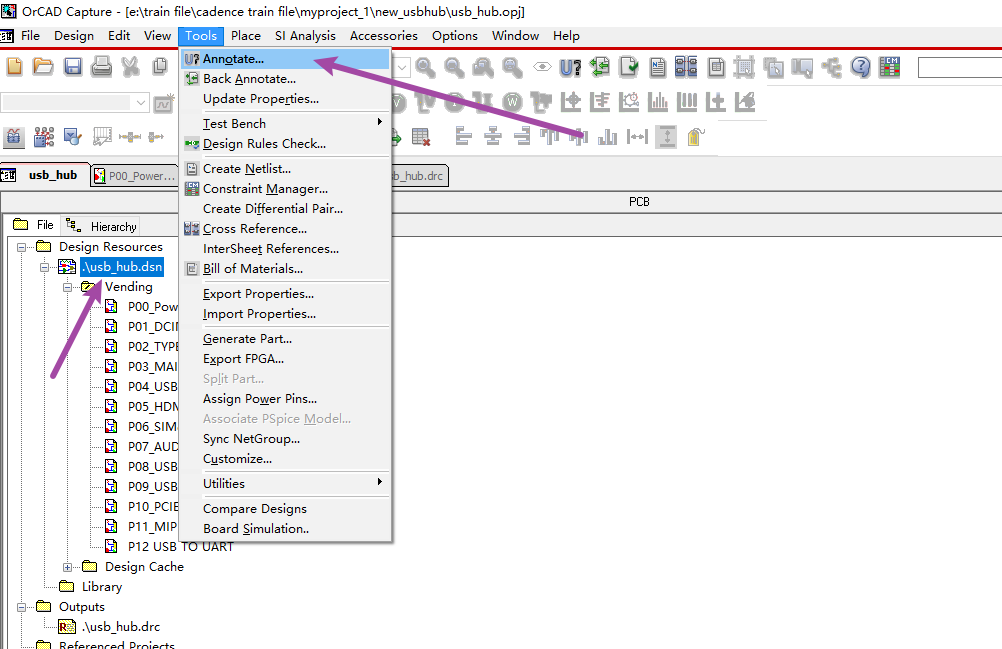The image size is (1002, 649).
Task: Collapse the Vending schematic folder
Action: 67,287
